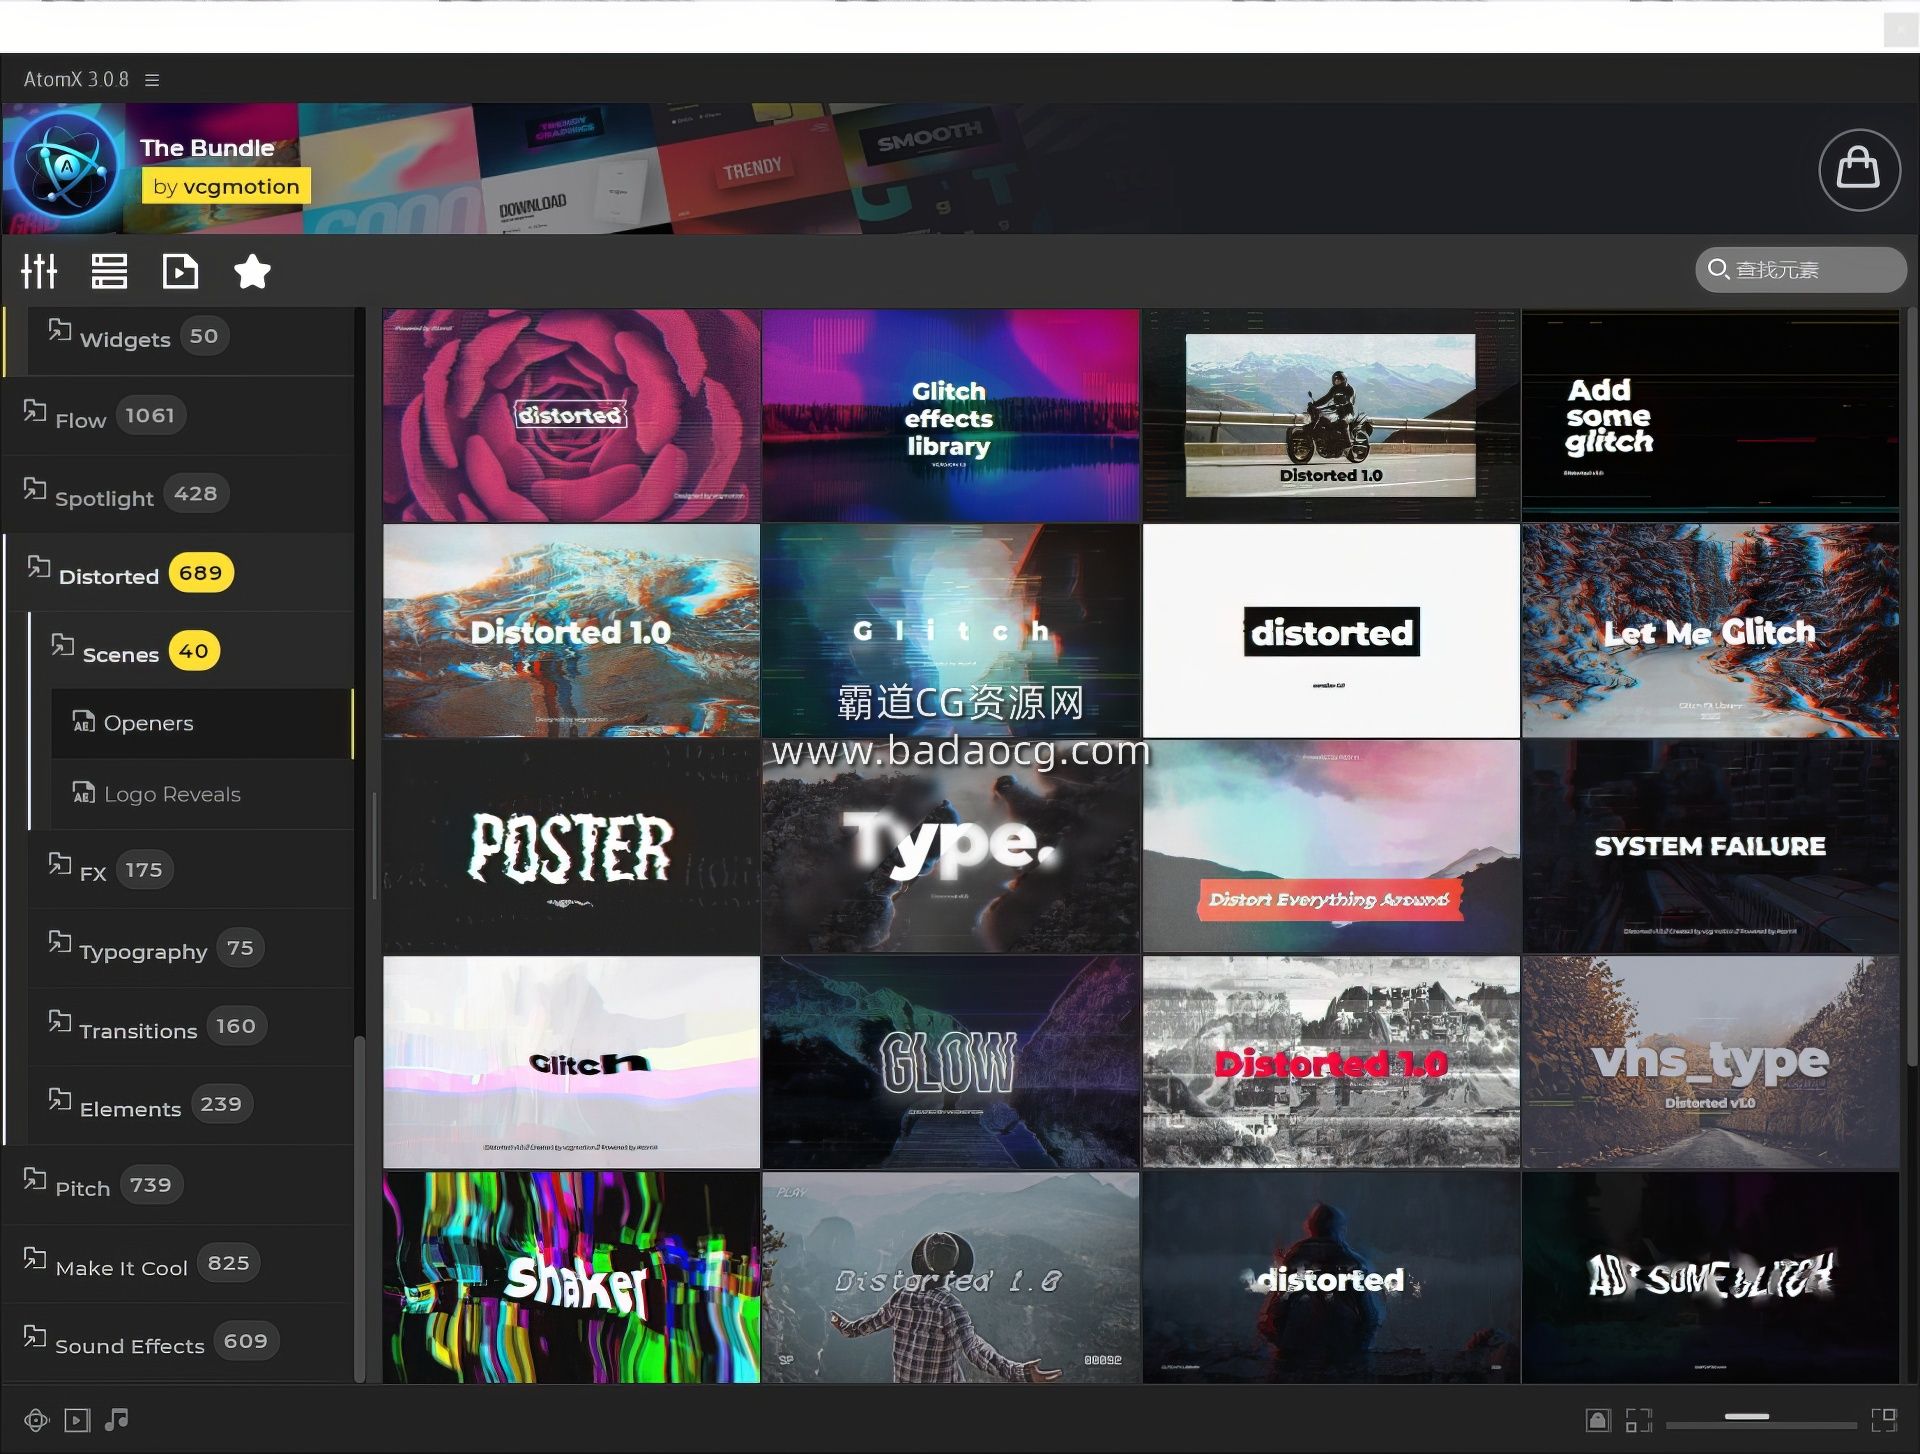Show favorites with the star icon
The image size is (1920, 1454).
pos(252,271)
